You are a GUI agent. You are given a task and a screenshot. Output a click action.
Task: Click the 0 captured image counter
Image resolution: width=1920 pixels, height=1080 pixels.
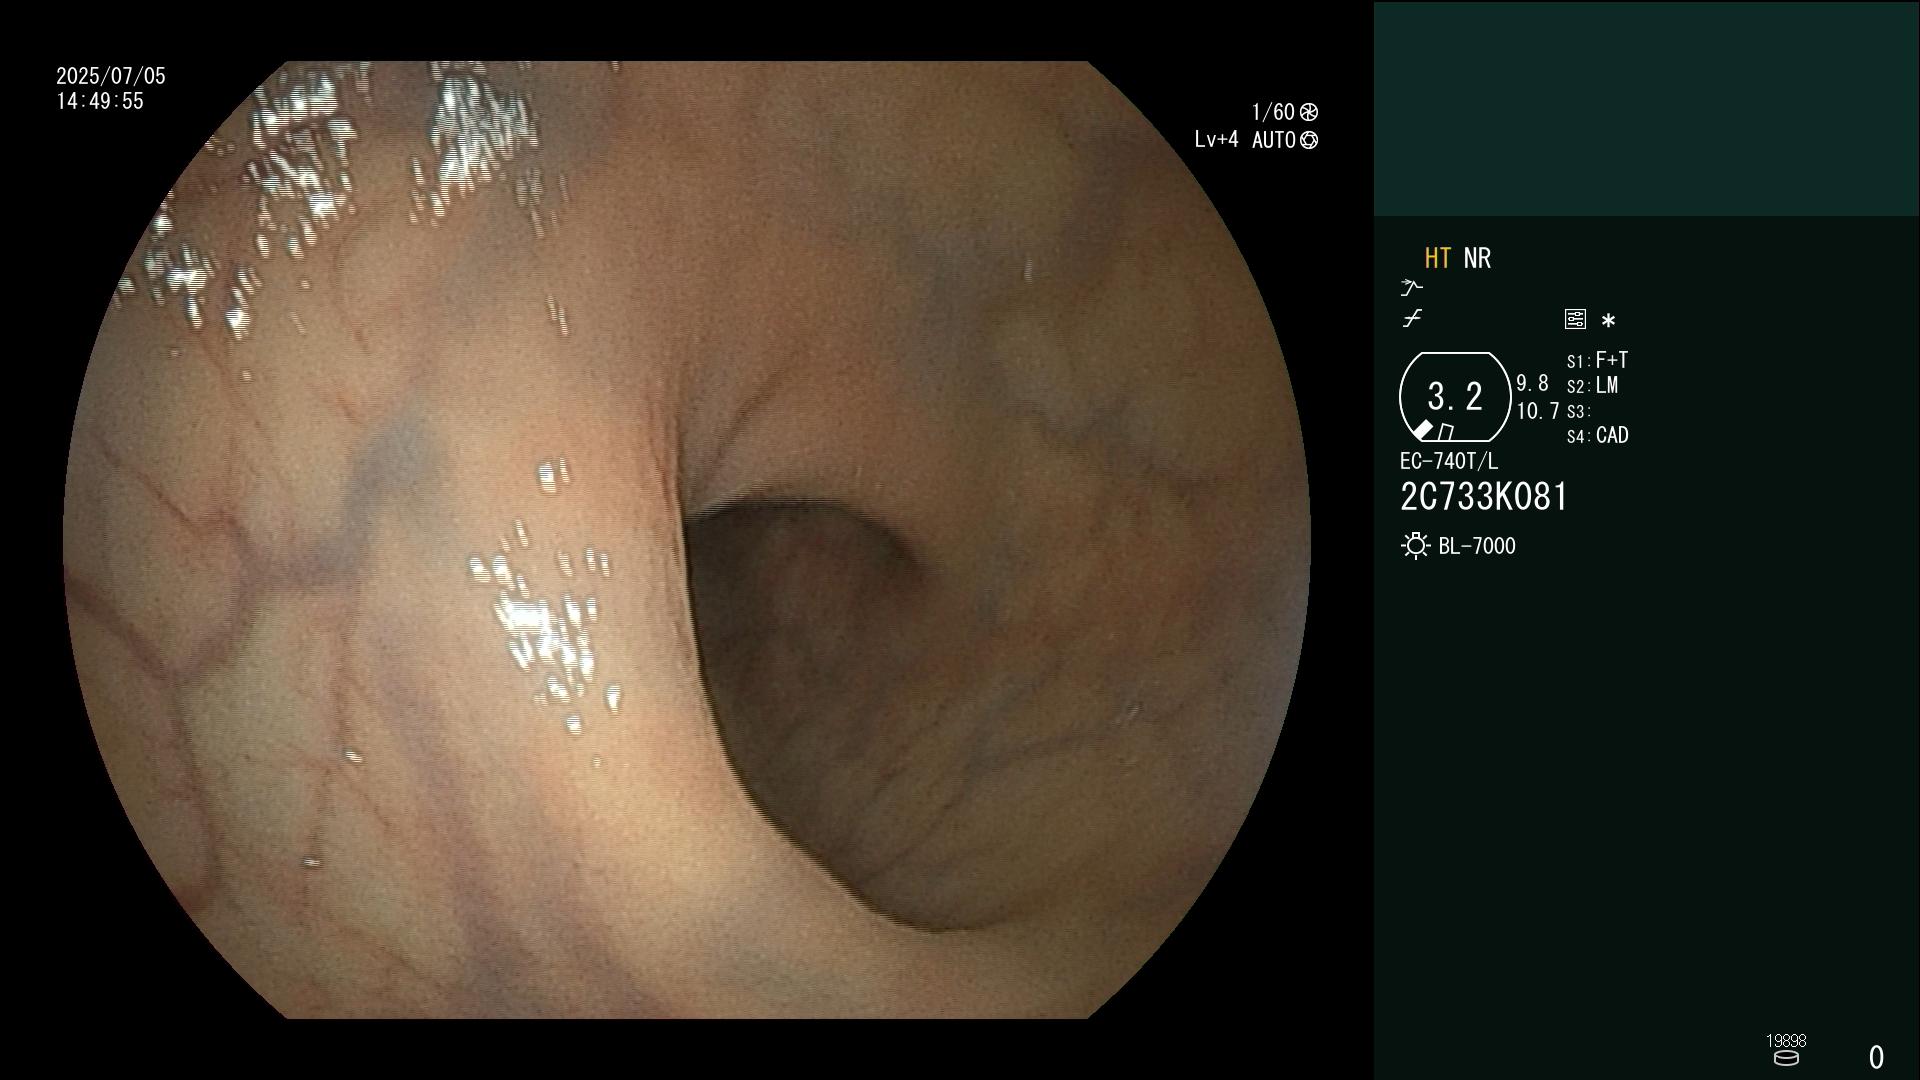[x=1876, y=1057]
